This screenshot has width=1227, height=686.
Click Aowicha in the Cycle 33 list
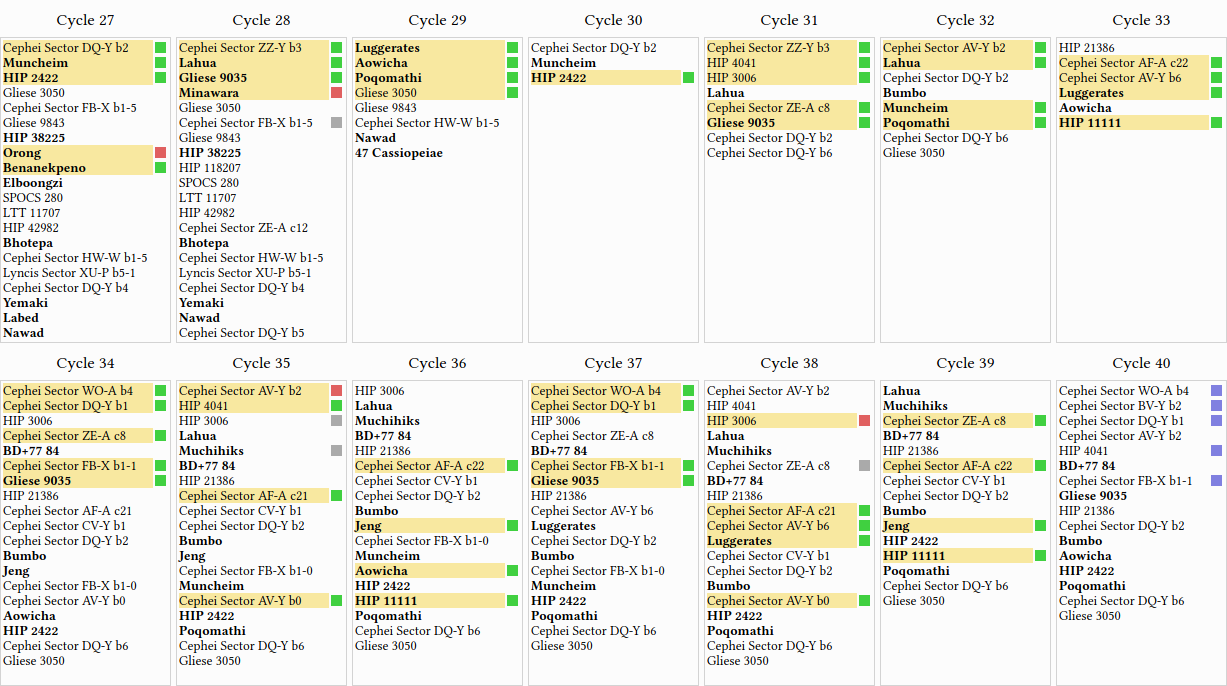[1085, 108]
